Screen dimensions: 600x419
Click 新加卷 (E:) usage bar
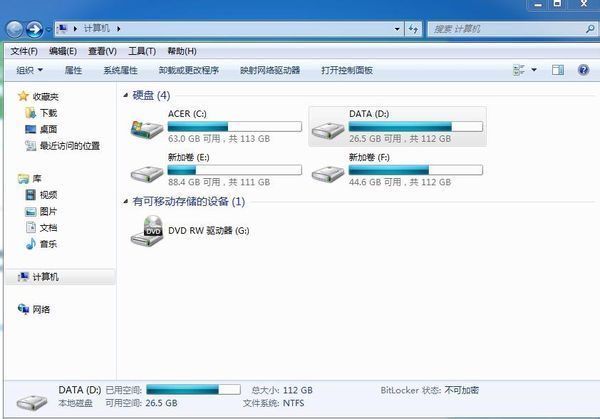235,170
